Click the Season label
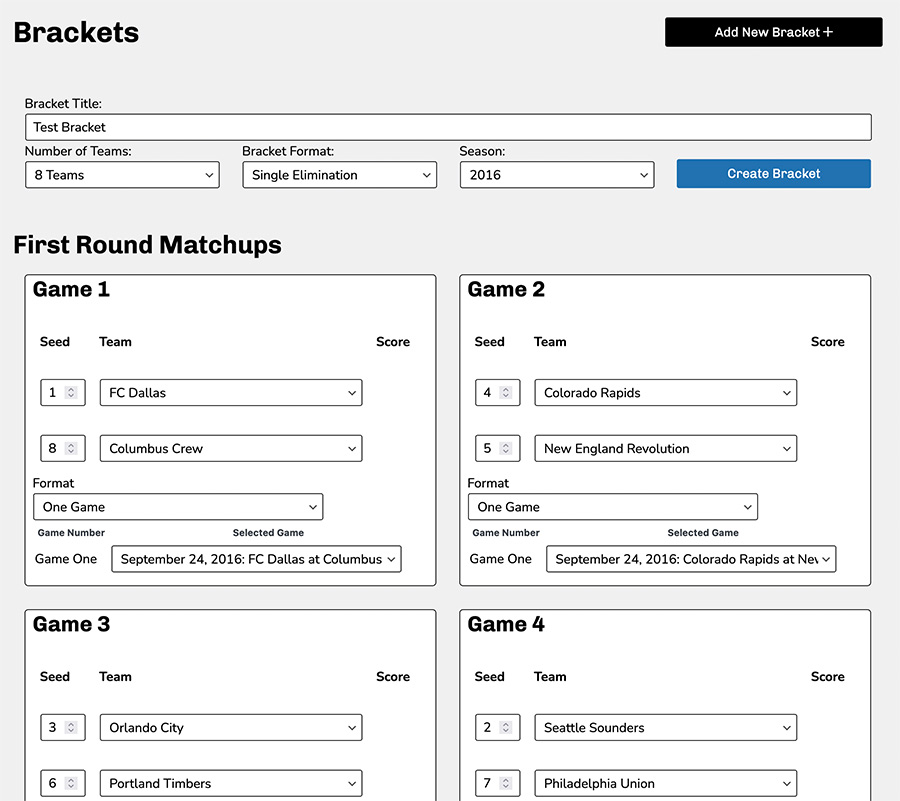This screenshot has width=900, height=801. [482, 151]
